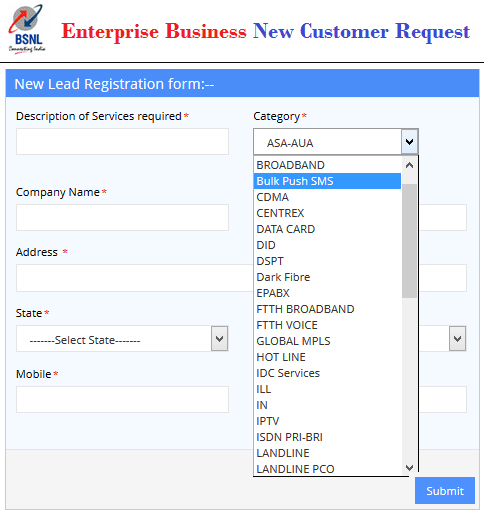Select LANDLINE option
This screenshot has height=515, width=484.
pyautogui.click(x=327, y=453)
